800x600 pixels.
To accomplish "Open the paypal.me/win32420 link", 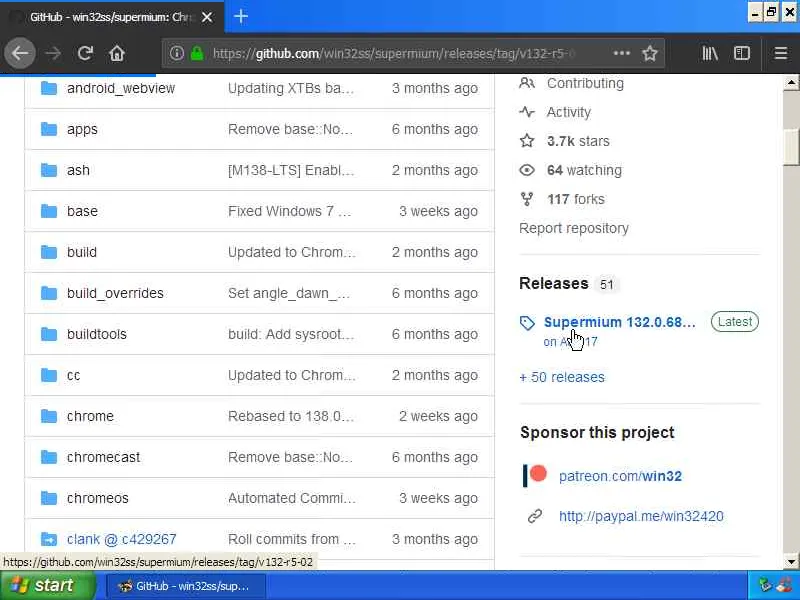I will coord(641,516).
